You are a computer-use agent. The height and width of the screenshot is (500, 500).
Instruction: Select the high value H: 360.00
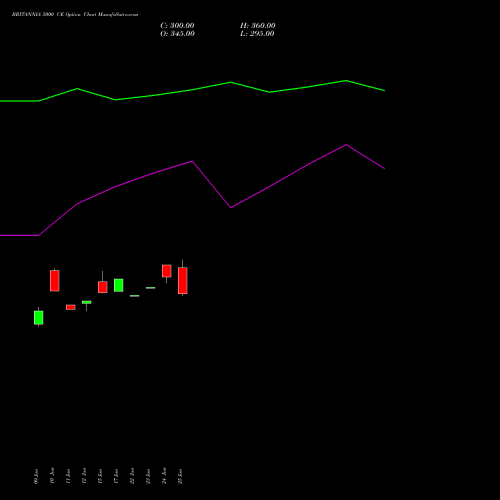coord(258,26)
